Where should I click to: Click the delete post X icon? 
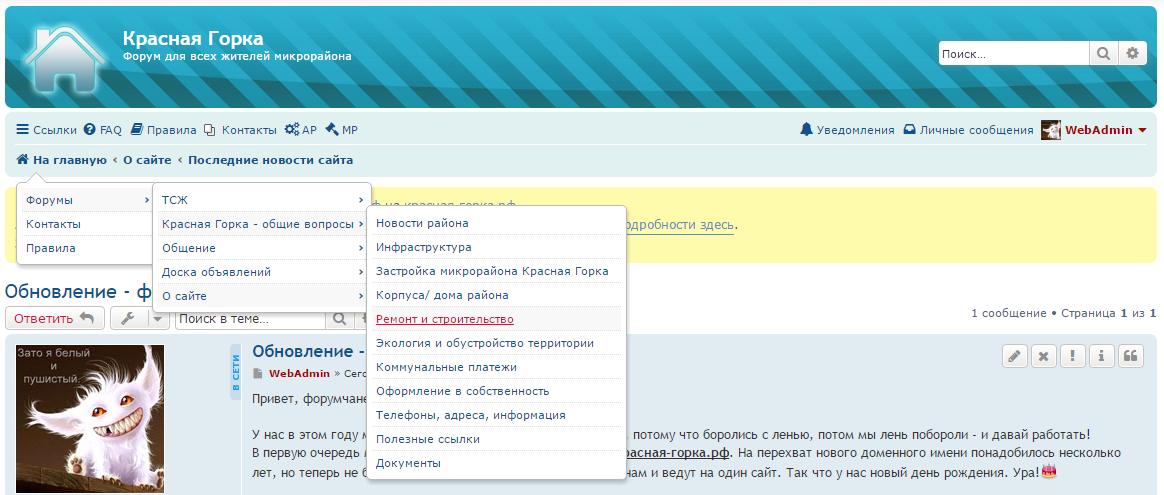click(x=1044, y=356)
